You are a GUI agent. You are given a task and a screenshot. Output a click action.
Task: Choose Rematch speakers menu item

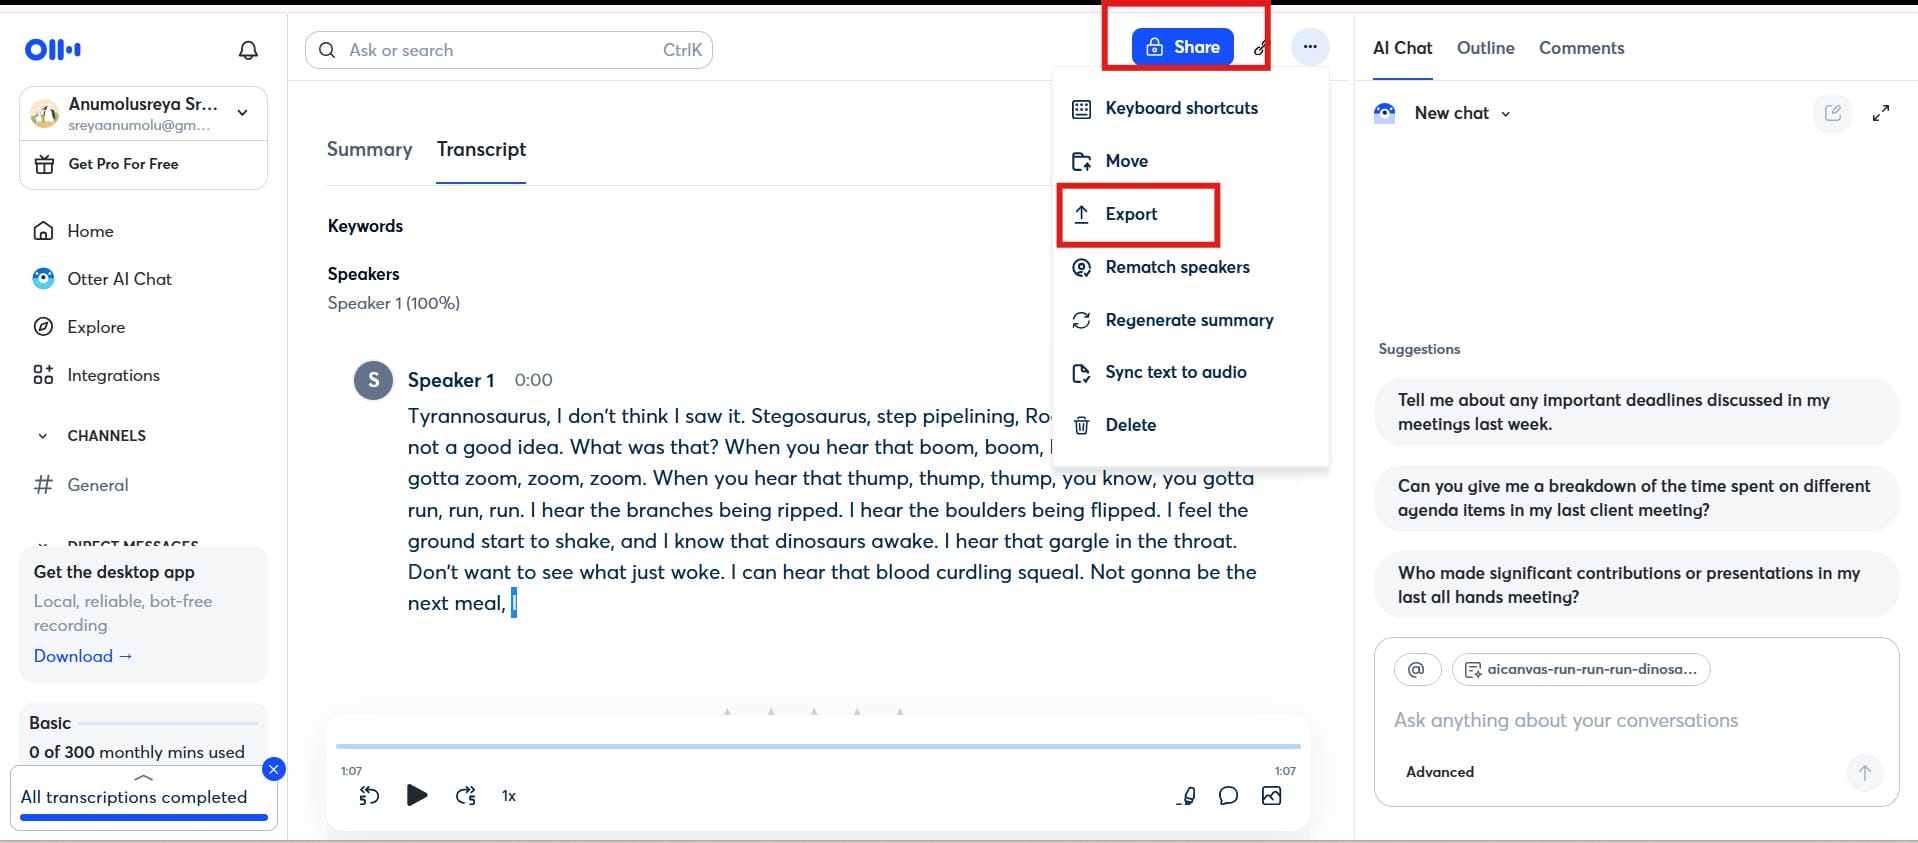[x=1190, y=267]
